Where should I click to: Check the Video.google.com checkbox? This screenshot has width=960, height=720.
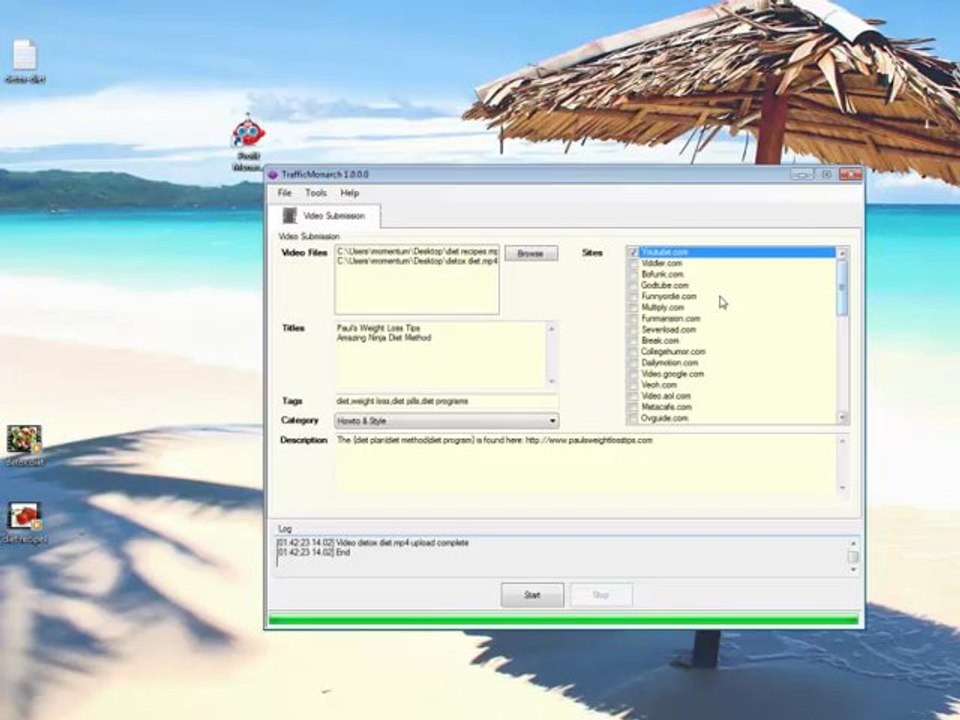point(632,373)
